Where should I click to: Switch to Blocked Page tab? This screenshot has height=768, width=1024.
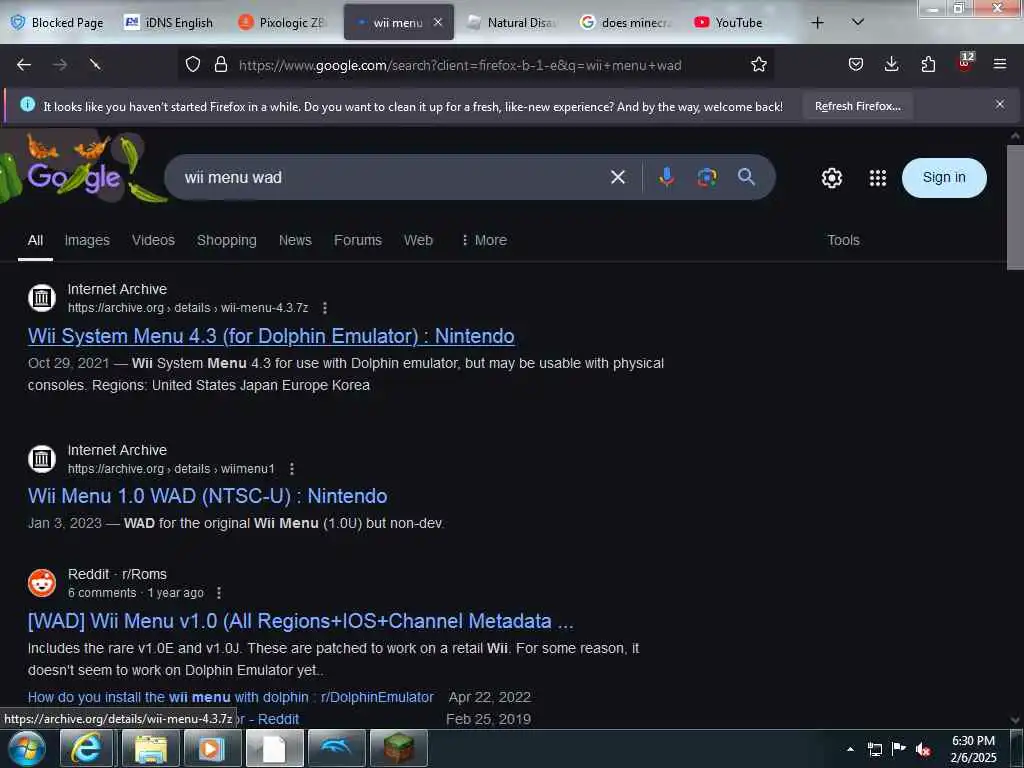pyautogui.click(x=57, y=23)
